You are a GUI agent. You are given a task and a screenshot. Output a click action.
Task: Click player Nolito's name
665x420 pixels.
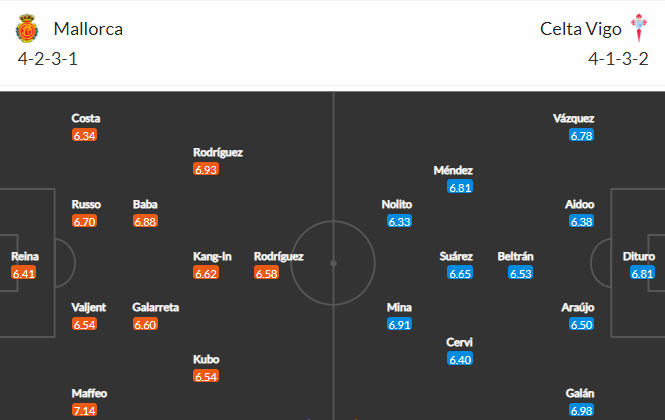tap(397, 204)
